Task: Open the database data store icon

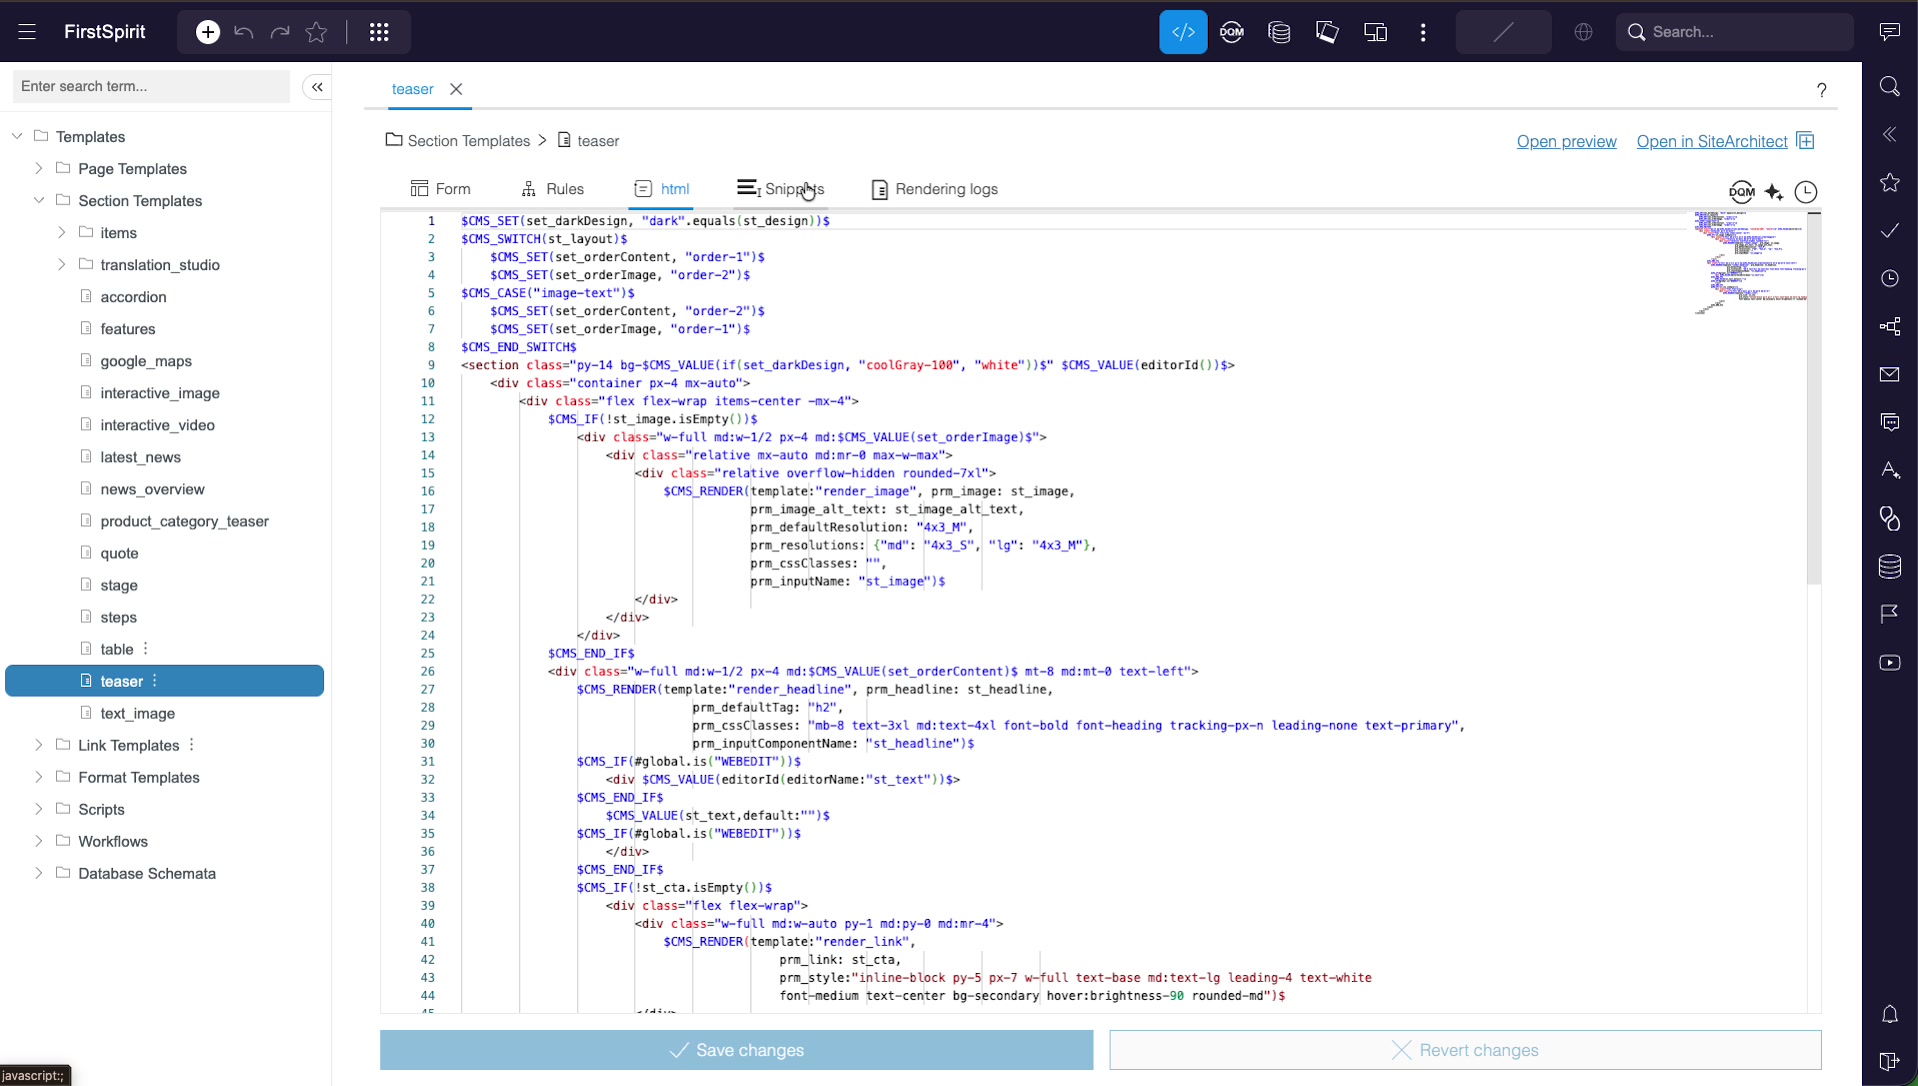Action: [x=1279, y=32]
